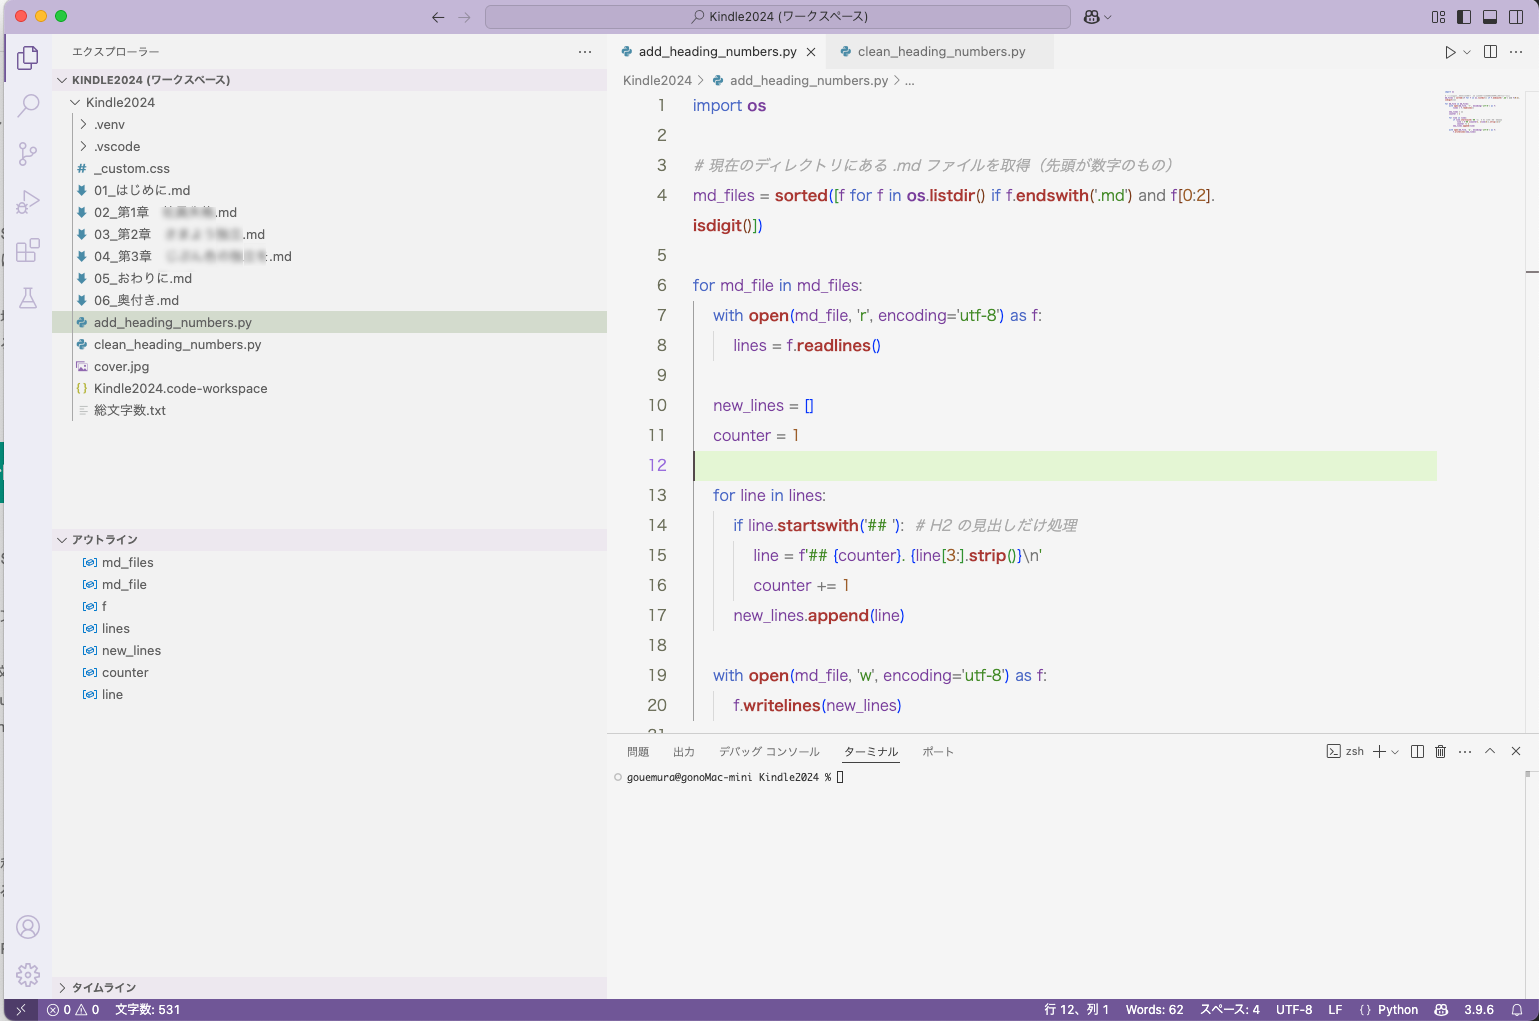Open the ポート panel tab
Viewport: 1539px width, 1021px height.
938,752
